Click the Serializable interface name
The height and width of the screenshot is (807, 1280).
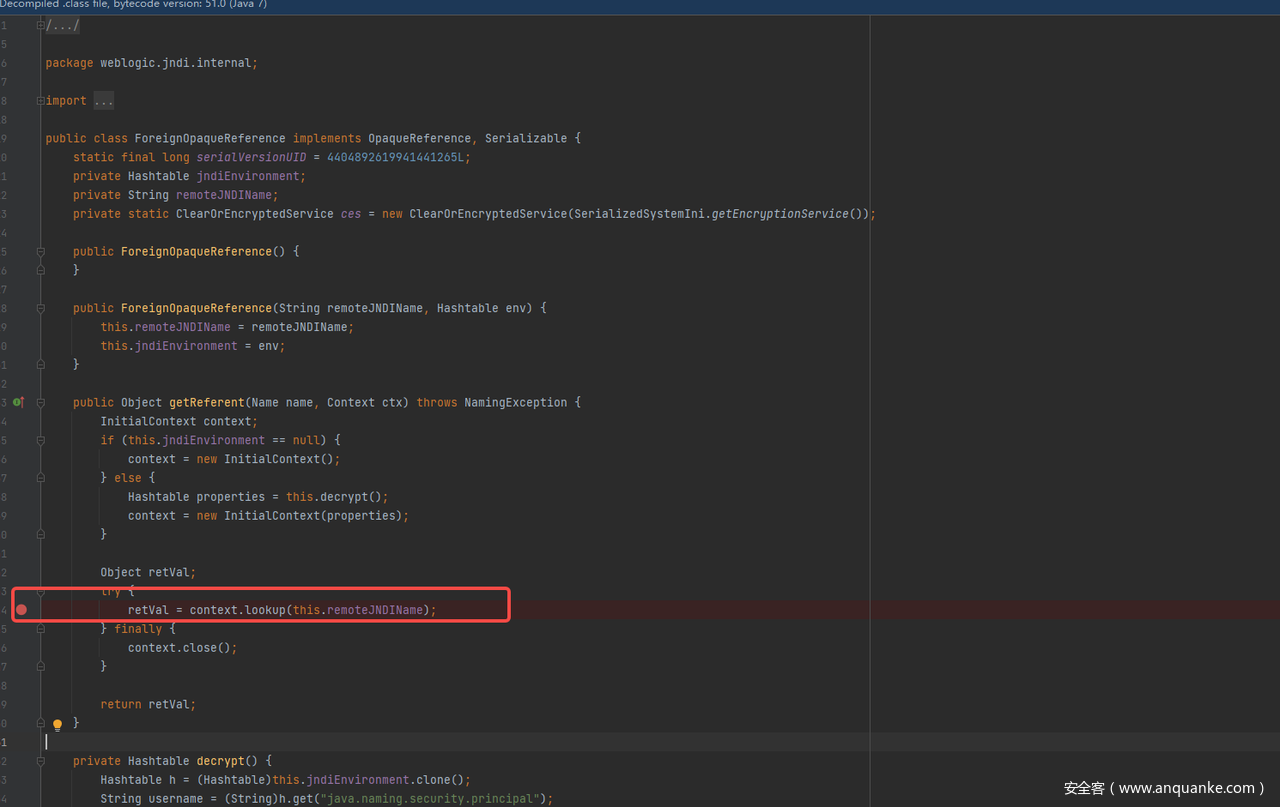point(526,139)
